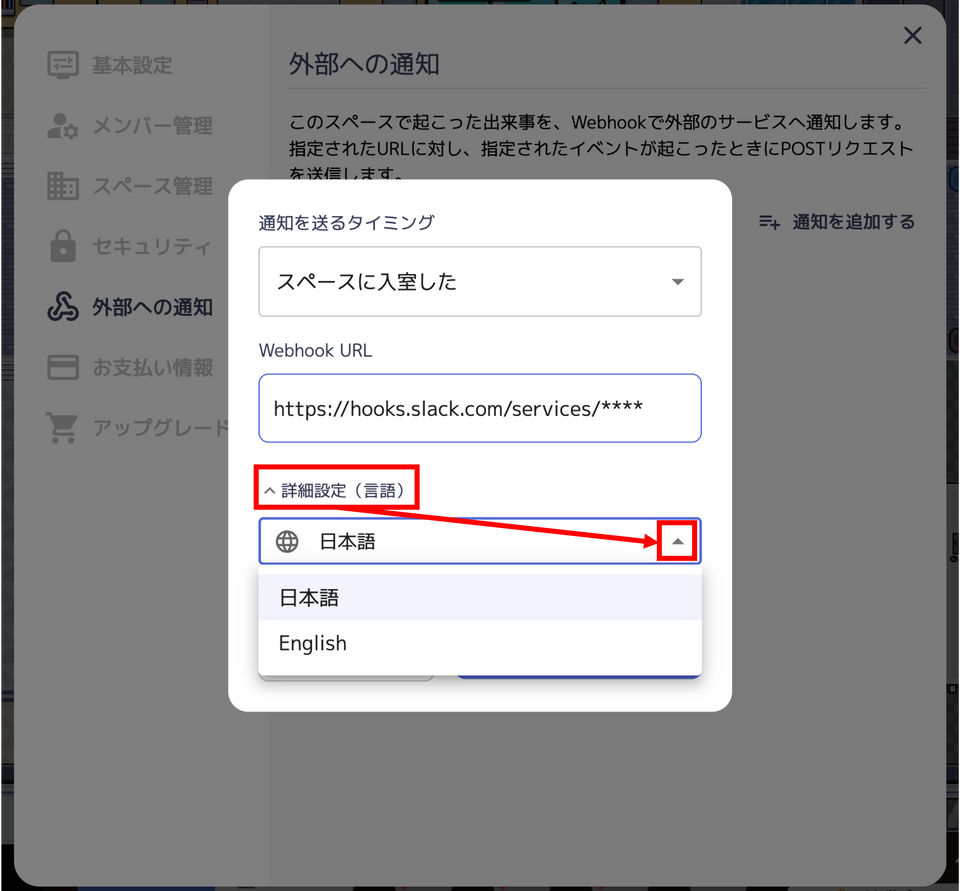Open セキュリティ settings page
Image resolution: width=960 pixels, height=891 pixels.
[x=130, y=246]
